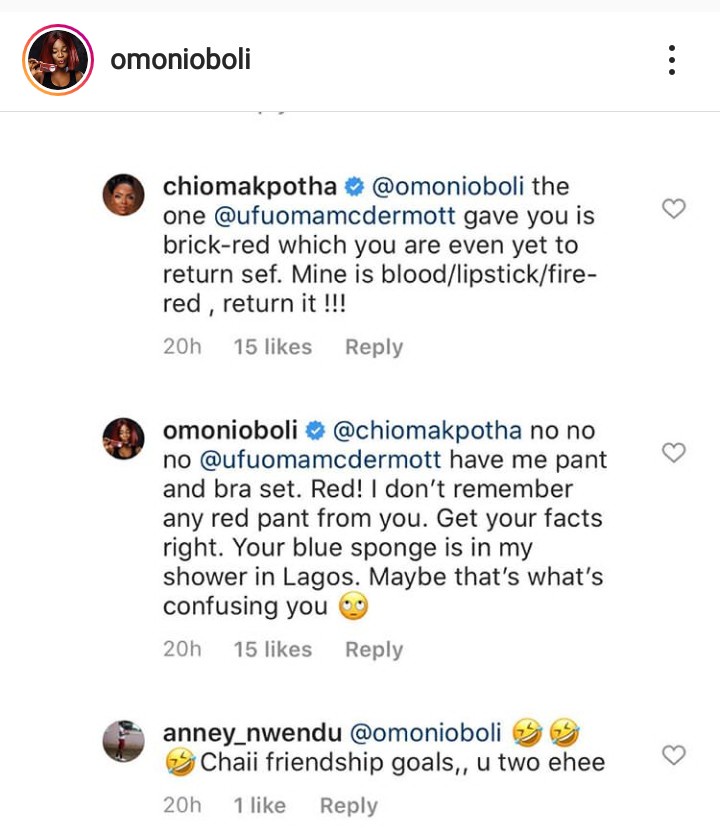Open anney_nwendu's profile avatar
Image resolution: width=720 pixels, height=836 pixels.
tap(125, 742)
